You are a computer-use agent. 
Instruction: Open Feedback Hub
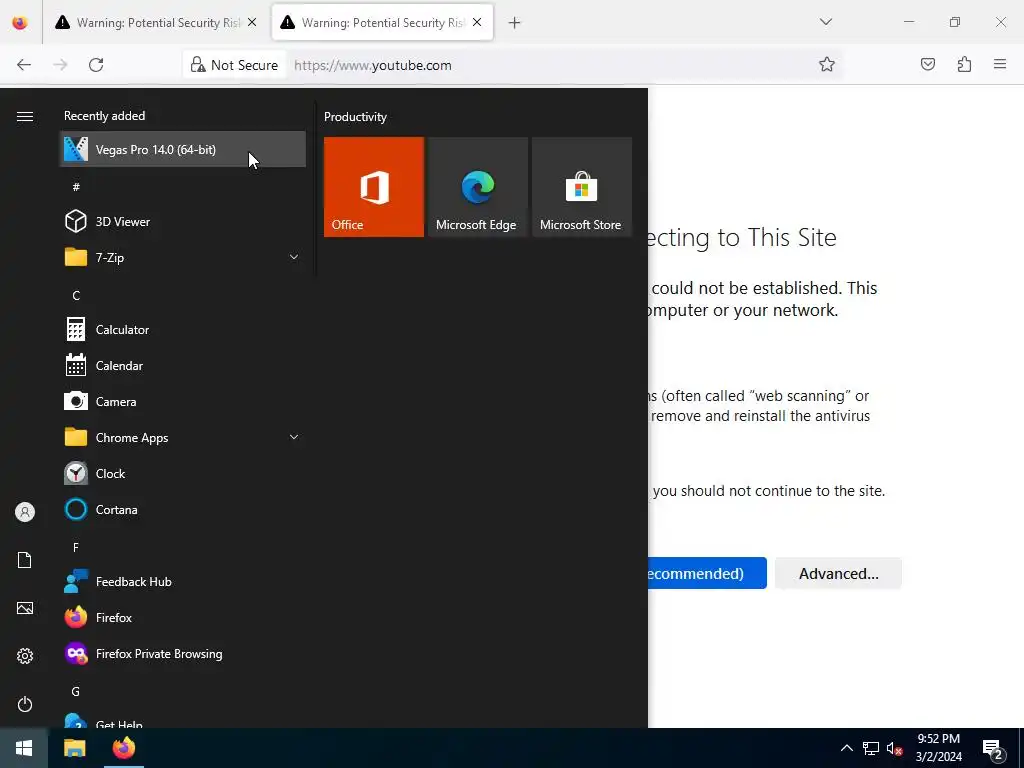tap(183, 582)
